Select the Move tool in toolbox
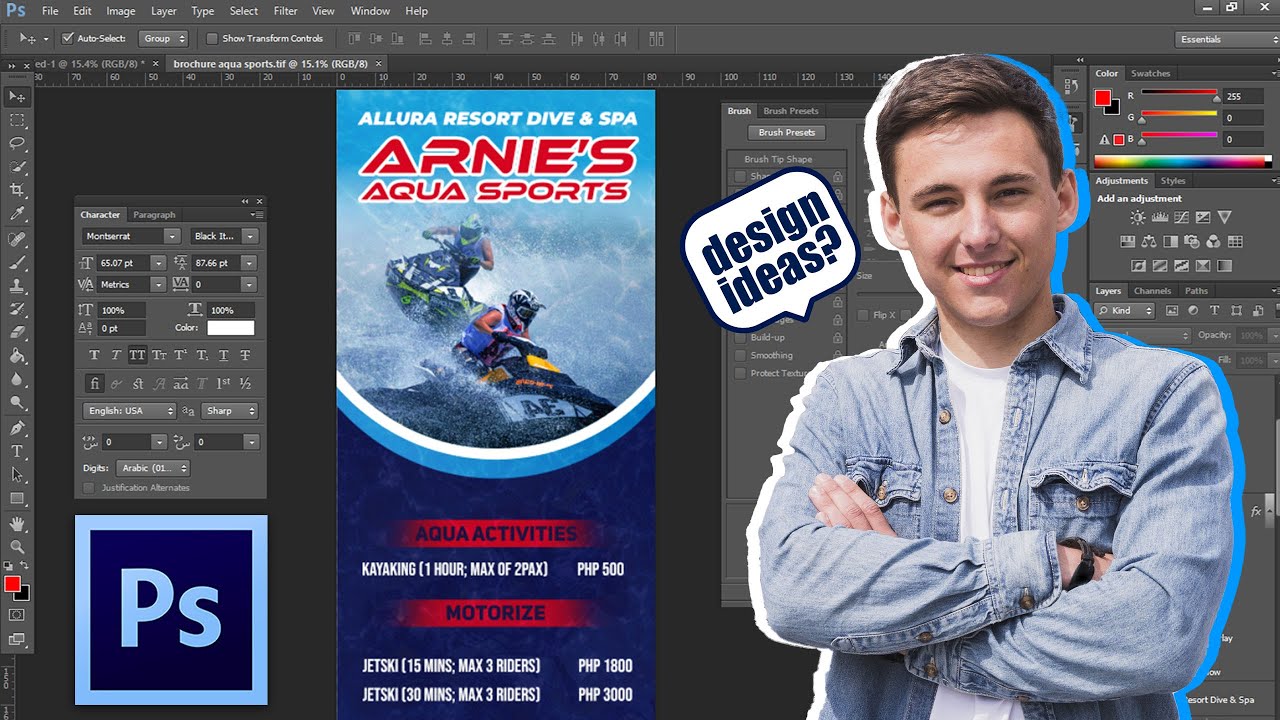This screenshot has width=1280, height=720. (17, 96)
